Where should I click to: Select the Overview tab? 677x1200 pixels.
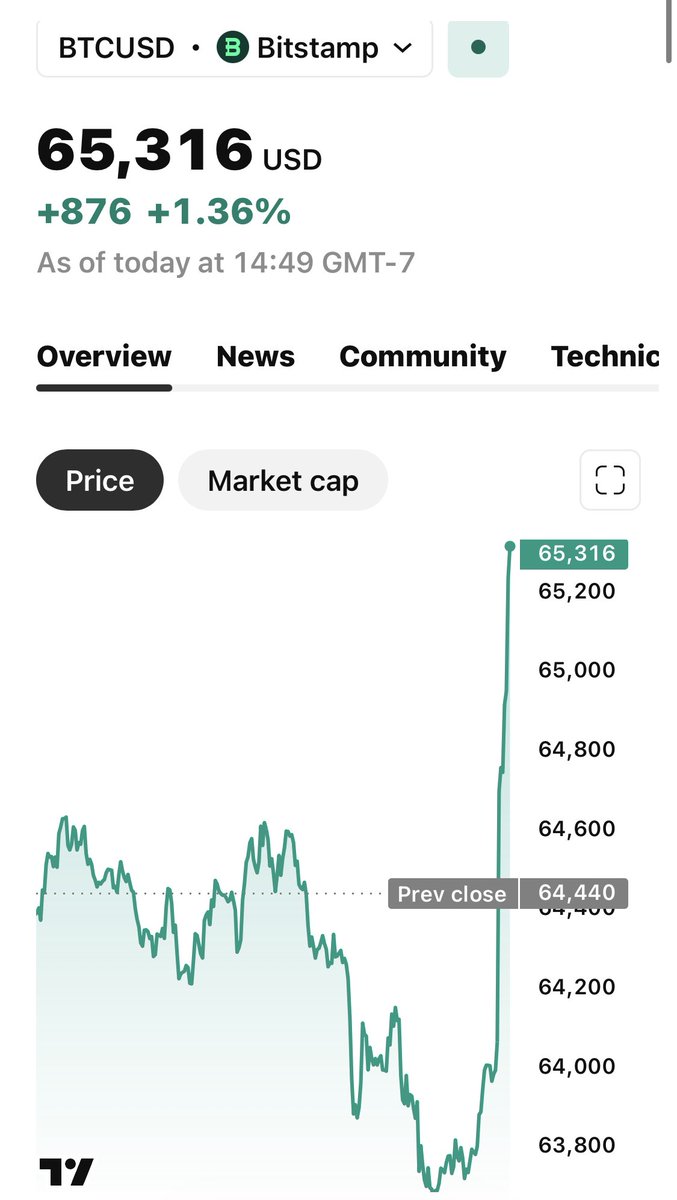(104, 357)
